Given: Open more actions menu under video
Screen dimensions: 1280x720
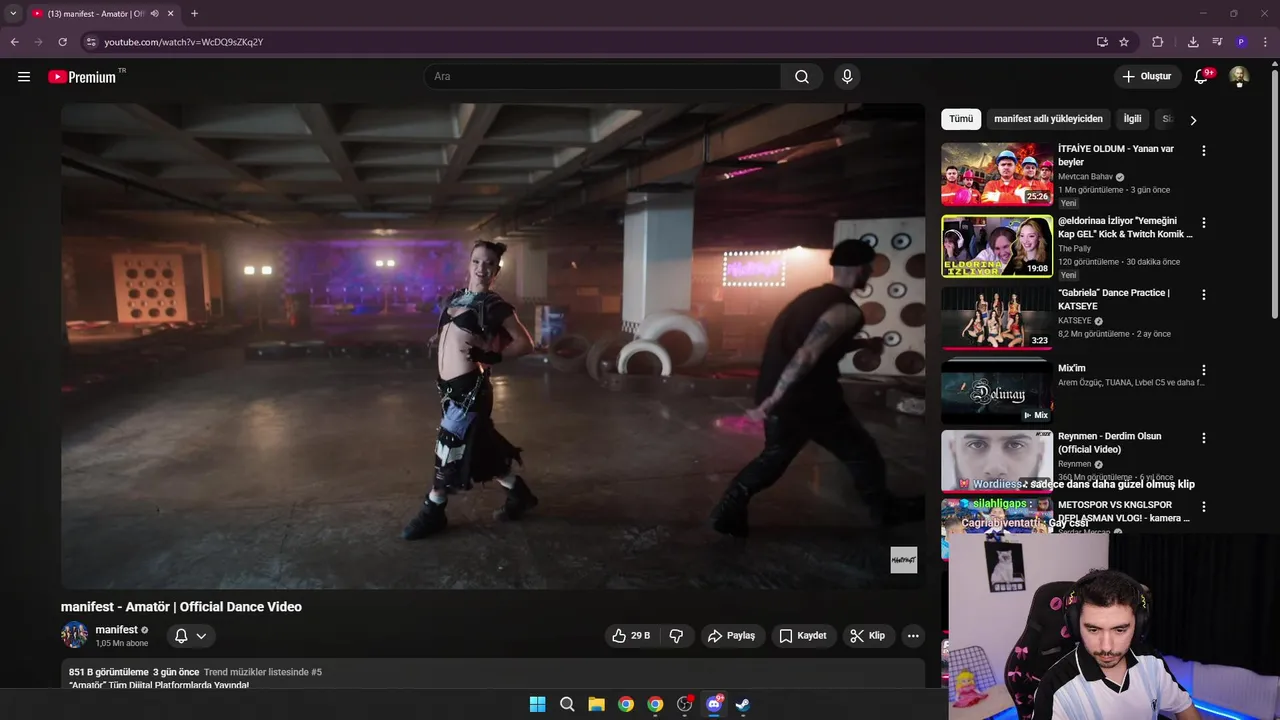Looking at the screenshot, I should [x=913, y=636].
